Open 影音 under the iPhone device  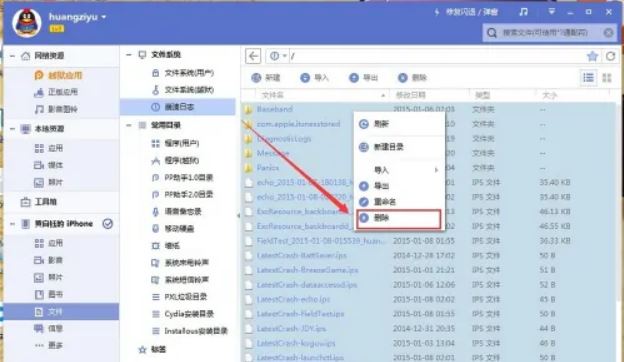49,260
